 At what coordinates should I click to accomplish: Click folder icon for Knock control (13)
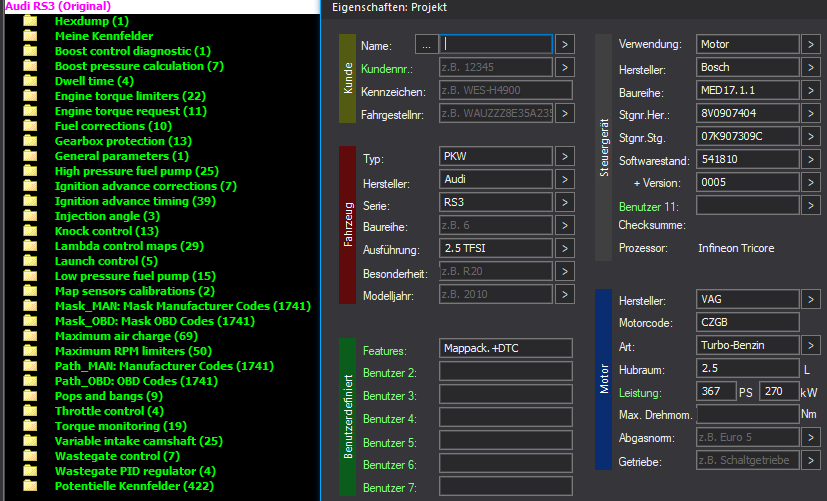(31, 231)
